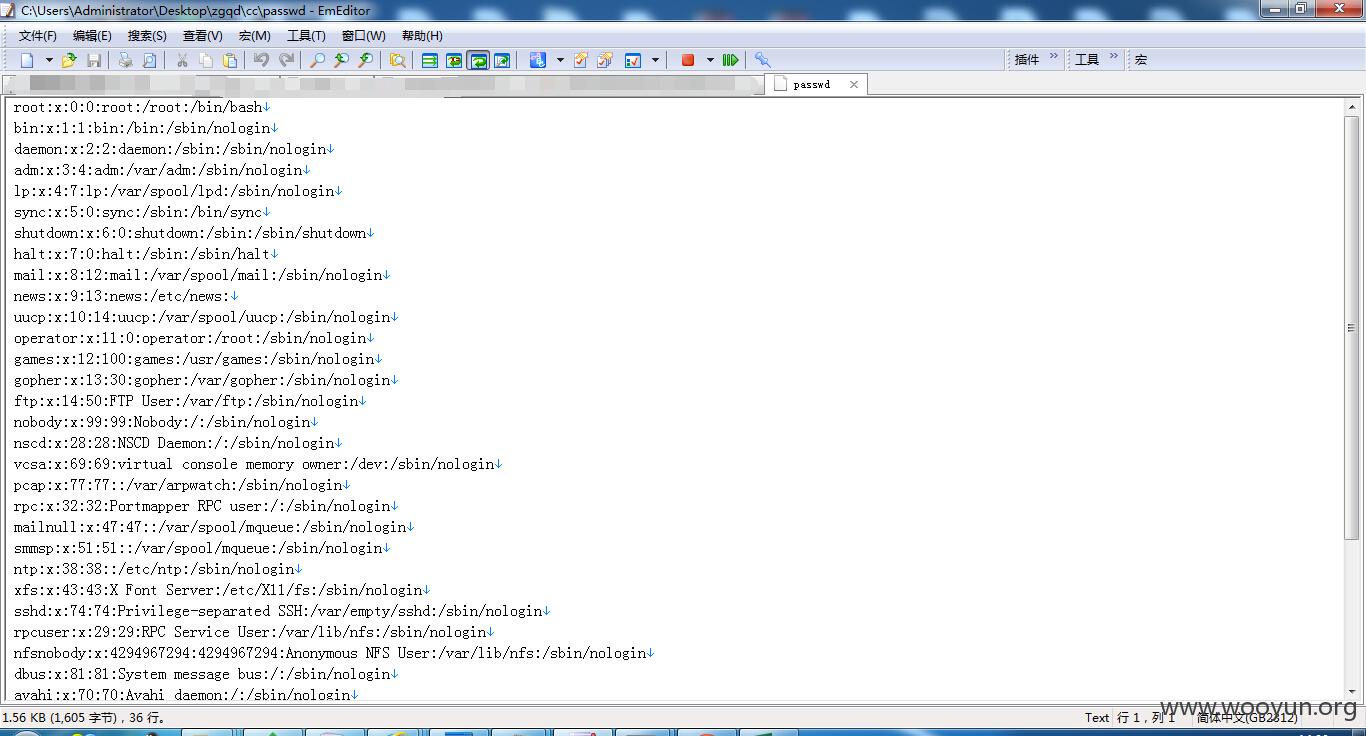Click the 插件 toolbar label
Viewport: 1366px width, 736px height.
point(1027,60)
